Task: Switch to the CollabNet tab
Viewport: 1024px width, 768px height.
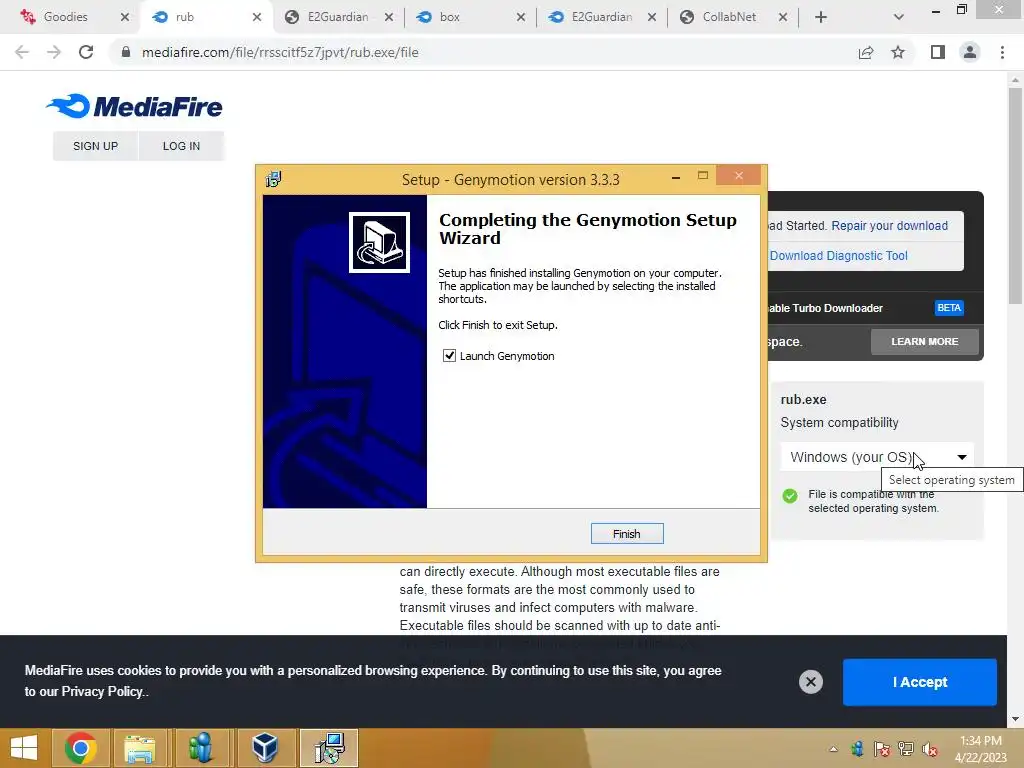Action: pos(729,17)
